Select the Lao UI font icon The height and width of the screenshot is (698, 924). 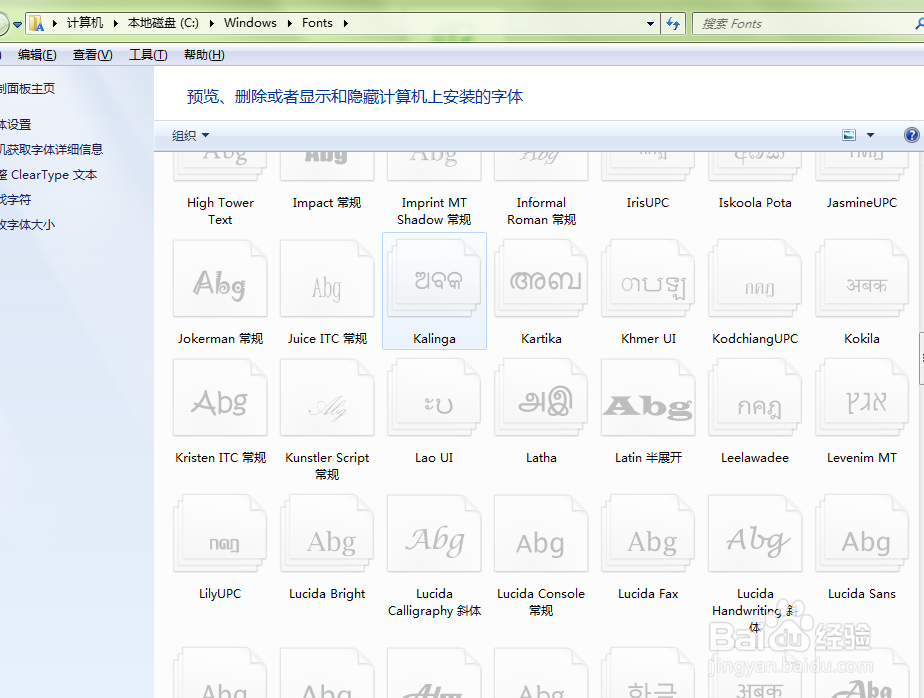[x=434, y=398]
